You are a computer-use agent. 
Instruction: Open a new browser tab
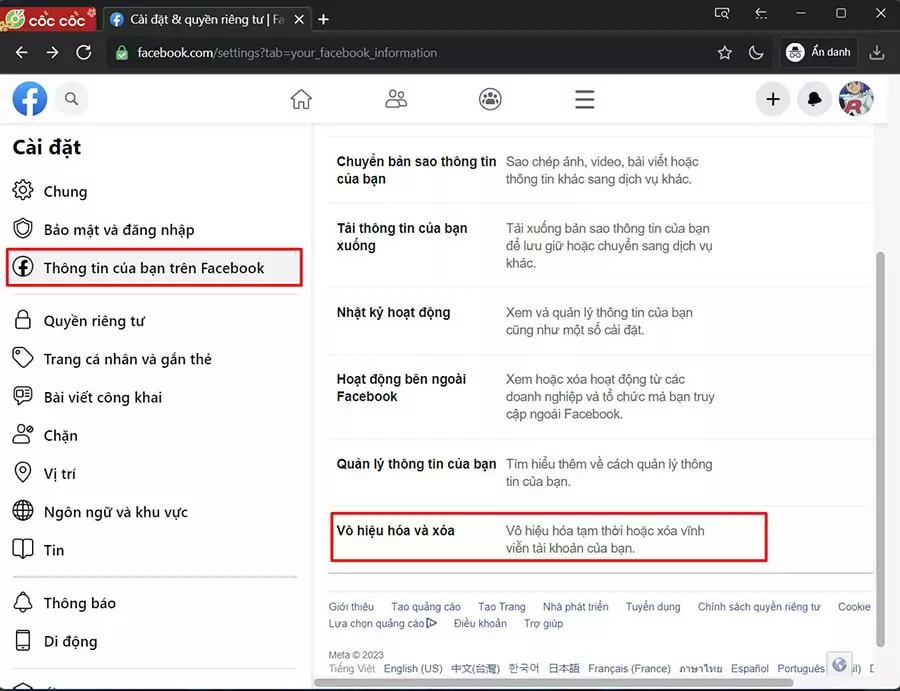(323, 20)
